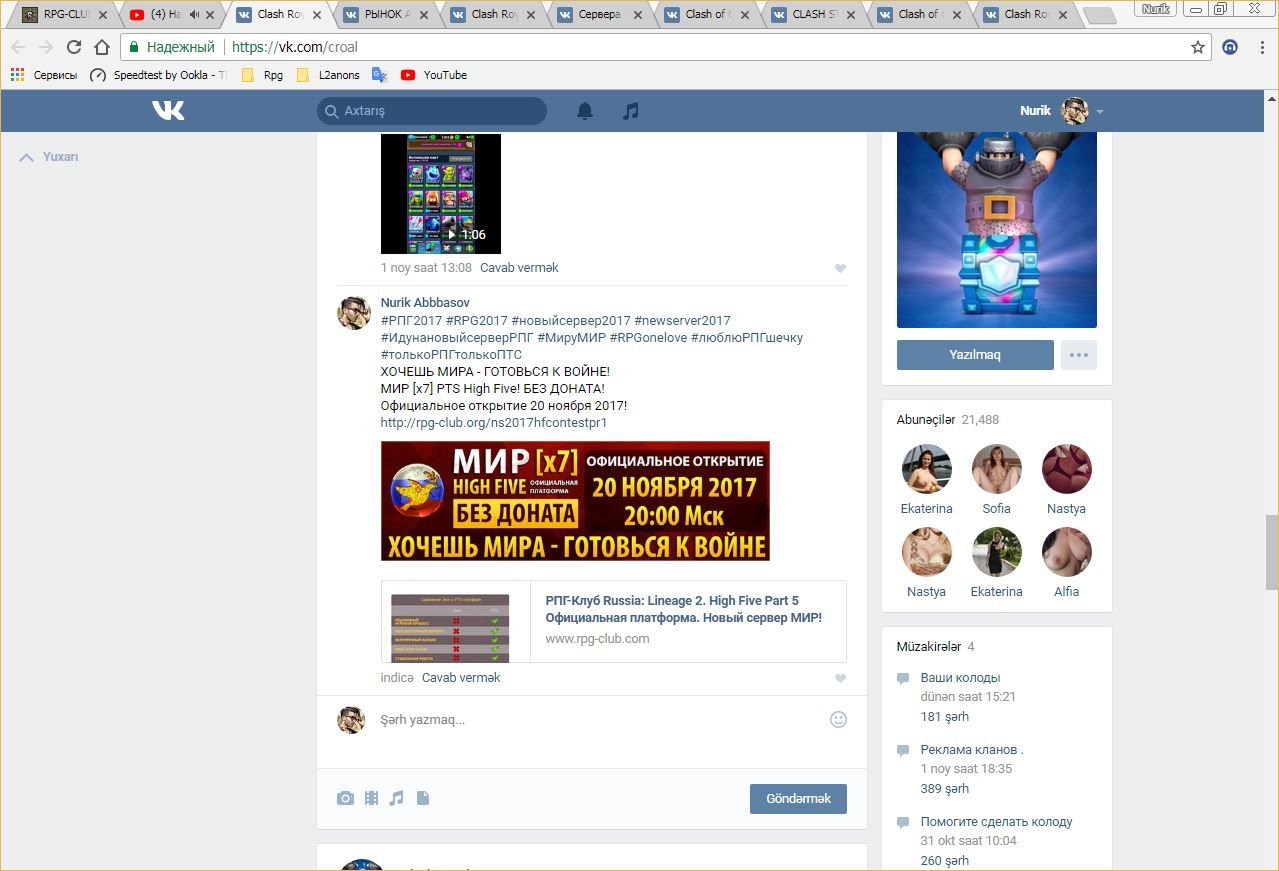Play the 1:06 video thumbnail
1279x871 pixels.
(x=441, y=193)
